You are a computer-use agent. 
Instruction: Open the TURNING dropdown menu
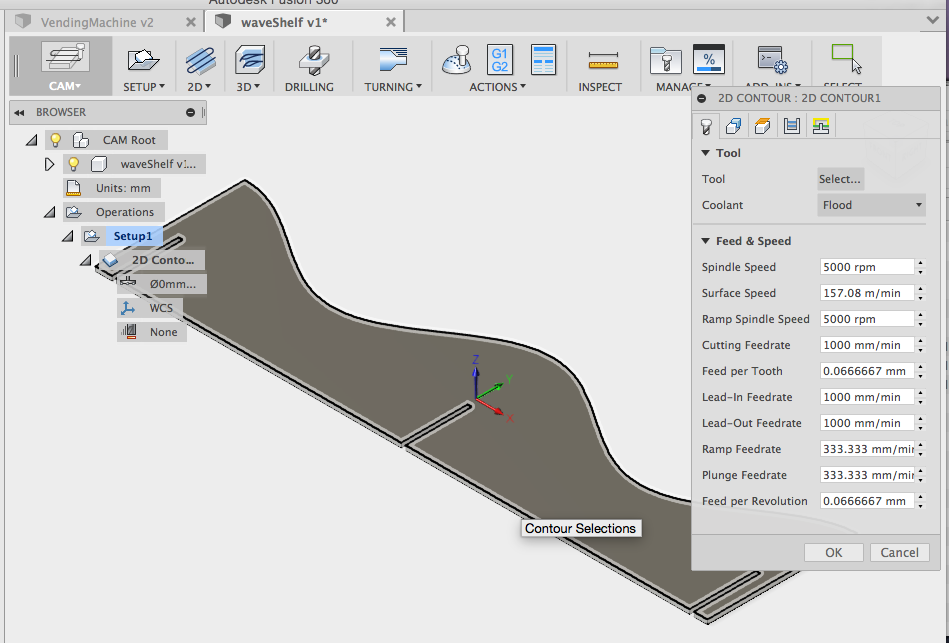(393, 87)
